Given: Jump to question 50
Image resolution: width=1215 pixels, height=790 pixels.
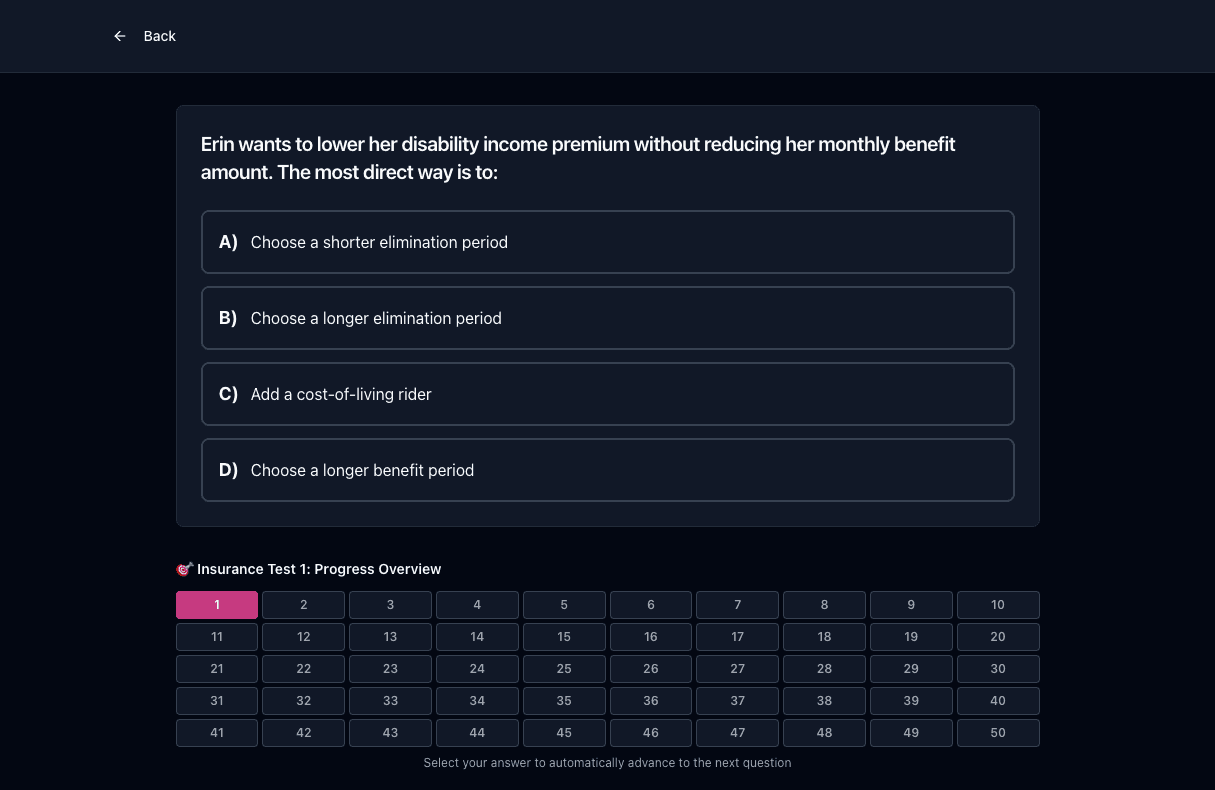Looking at the screenshot, I should 998,733.
